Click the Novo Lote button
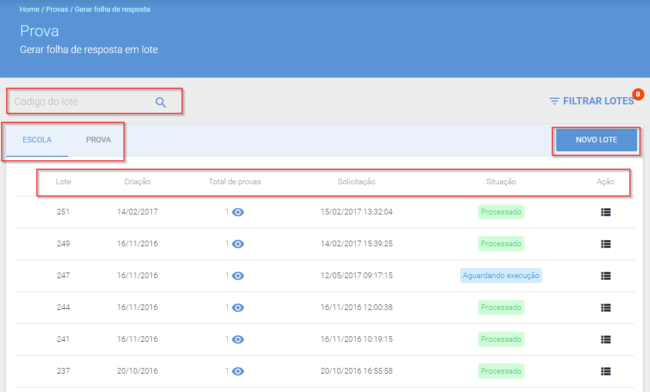650x392 pixels. click(x=596, y=140)
